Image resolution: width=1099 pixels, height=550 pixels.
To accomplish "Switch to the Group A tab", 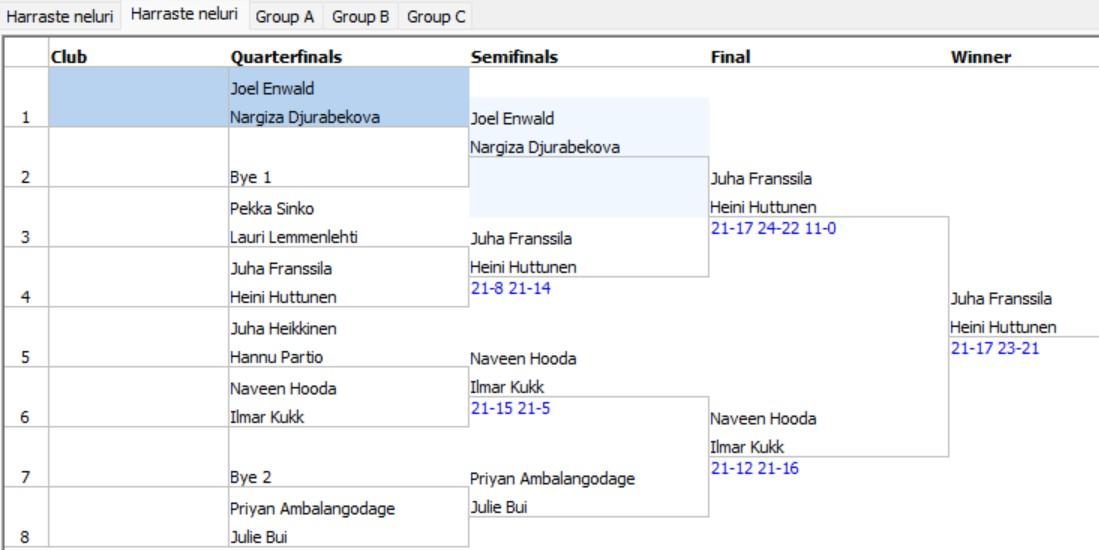I will click(284, 17).
